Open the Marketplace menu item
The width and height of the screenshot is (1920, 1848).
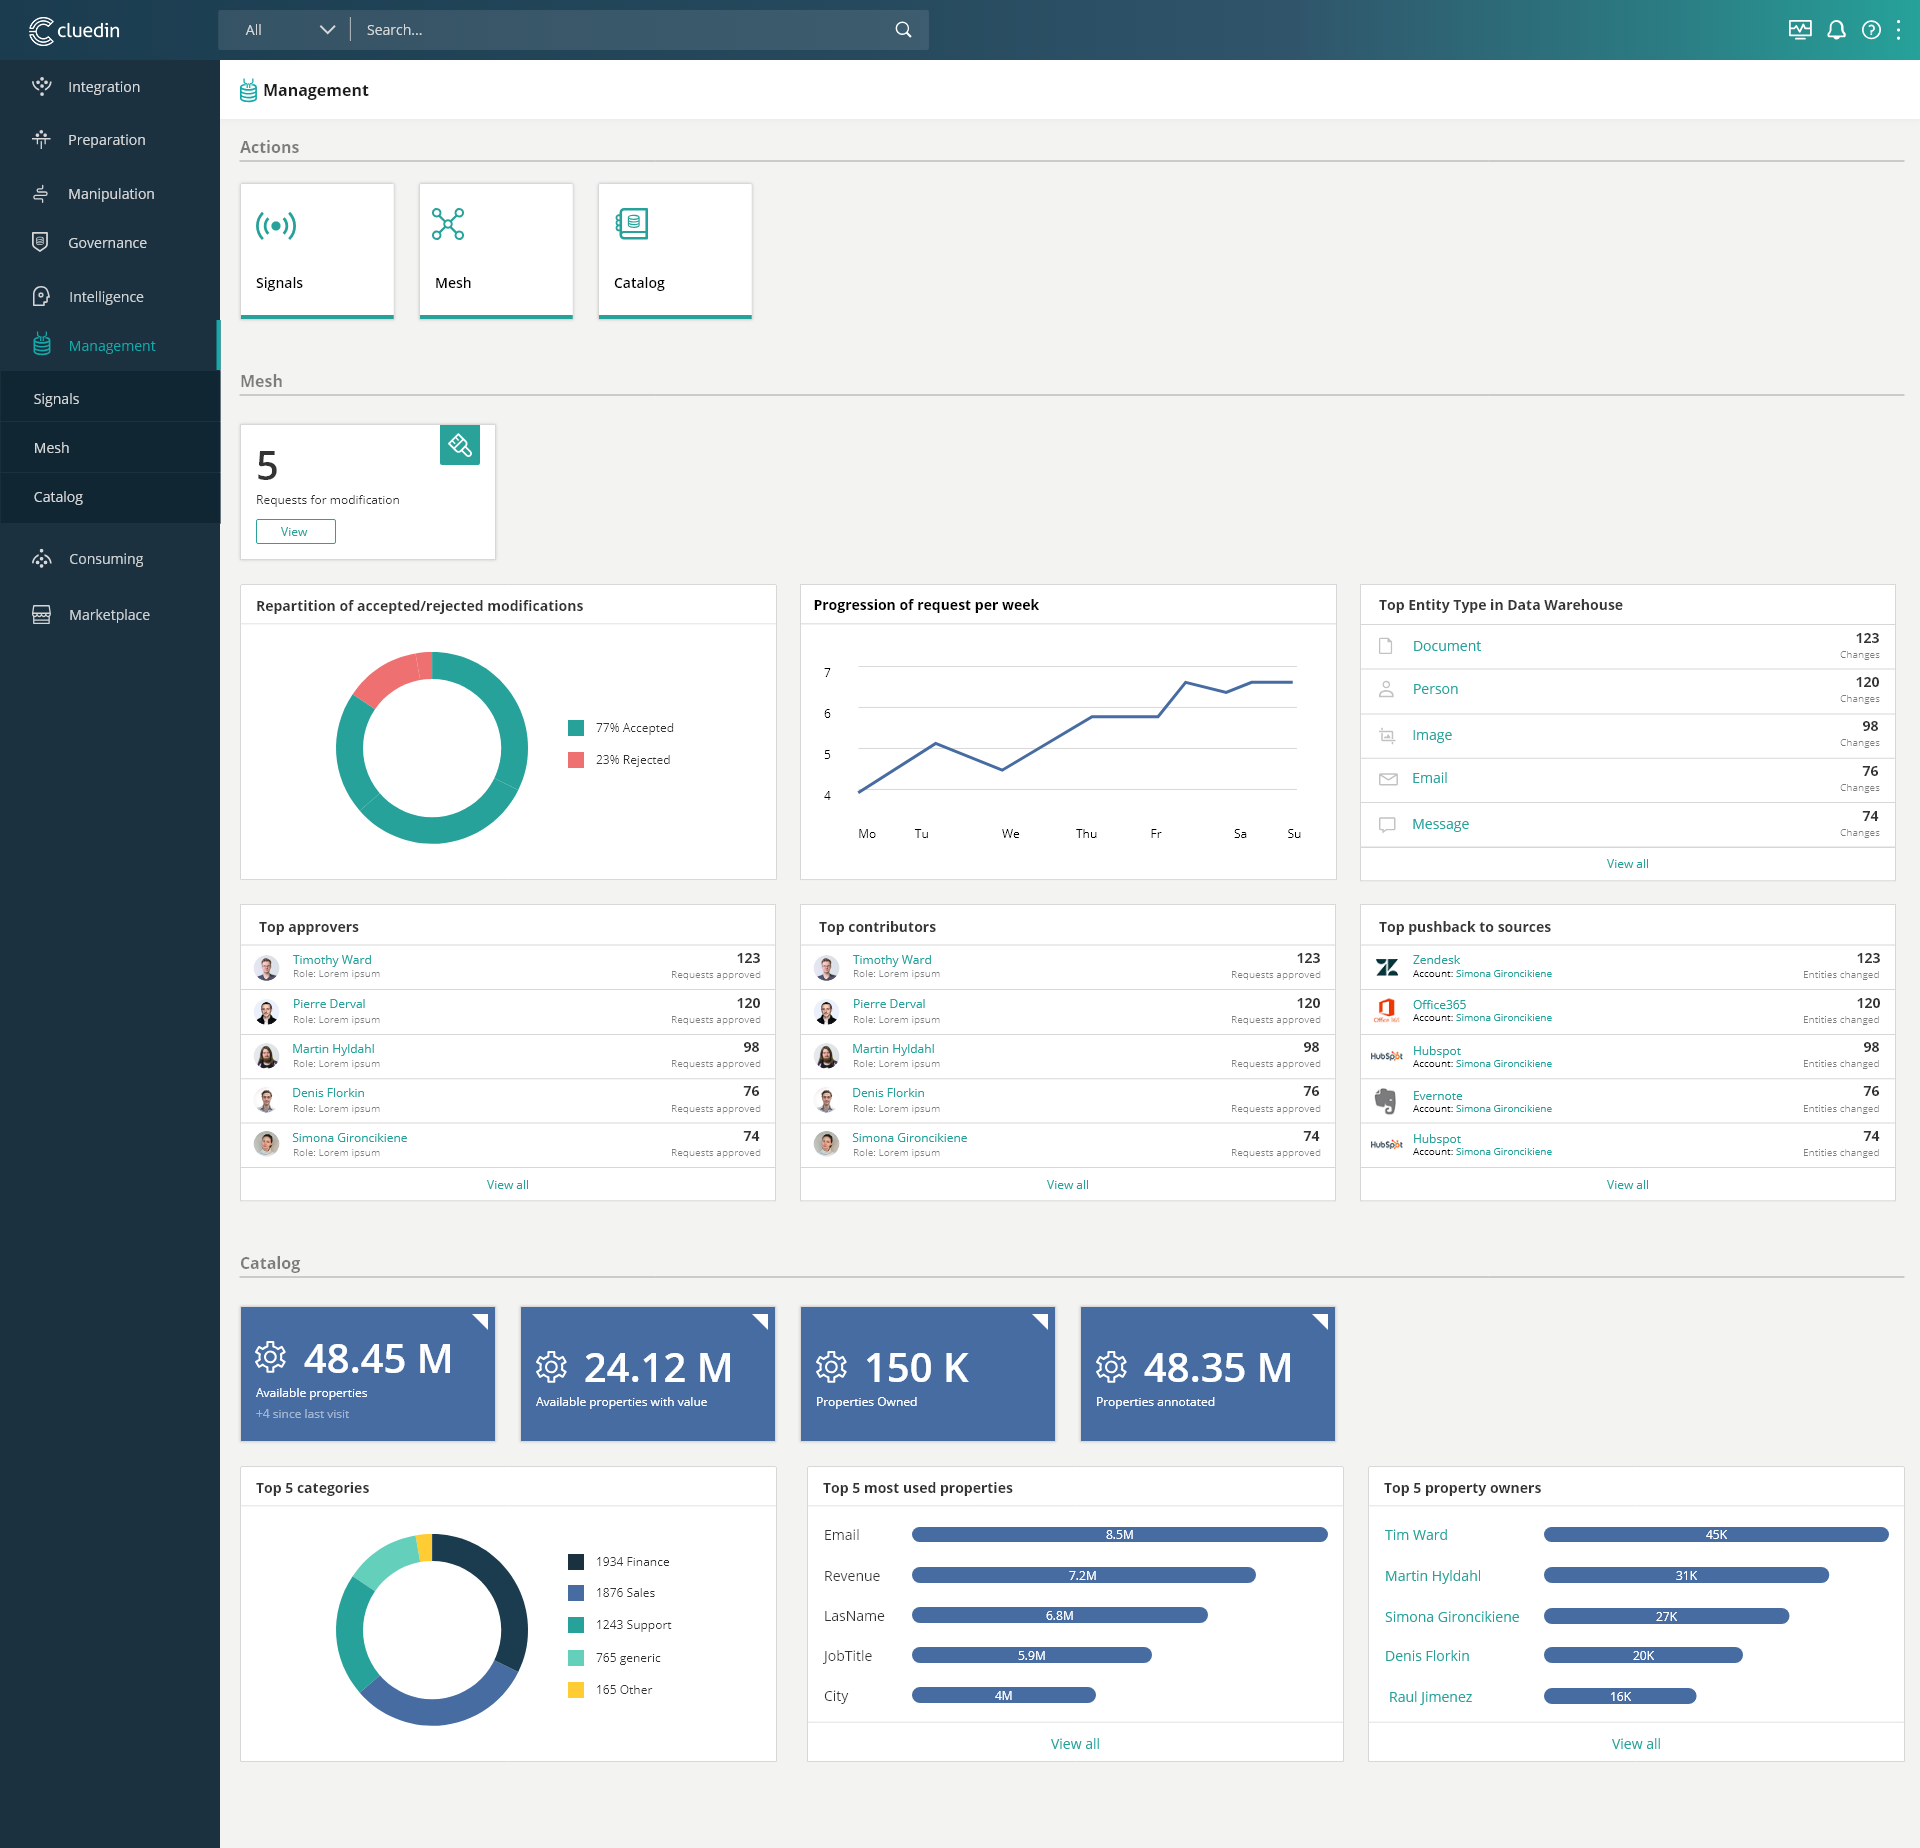pos(109,614)
